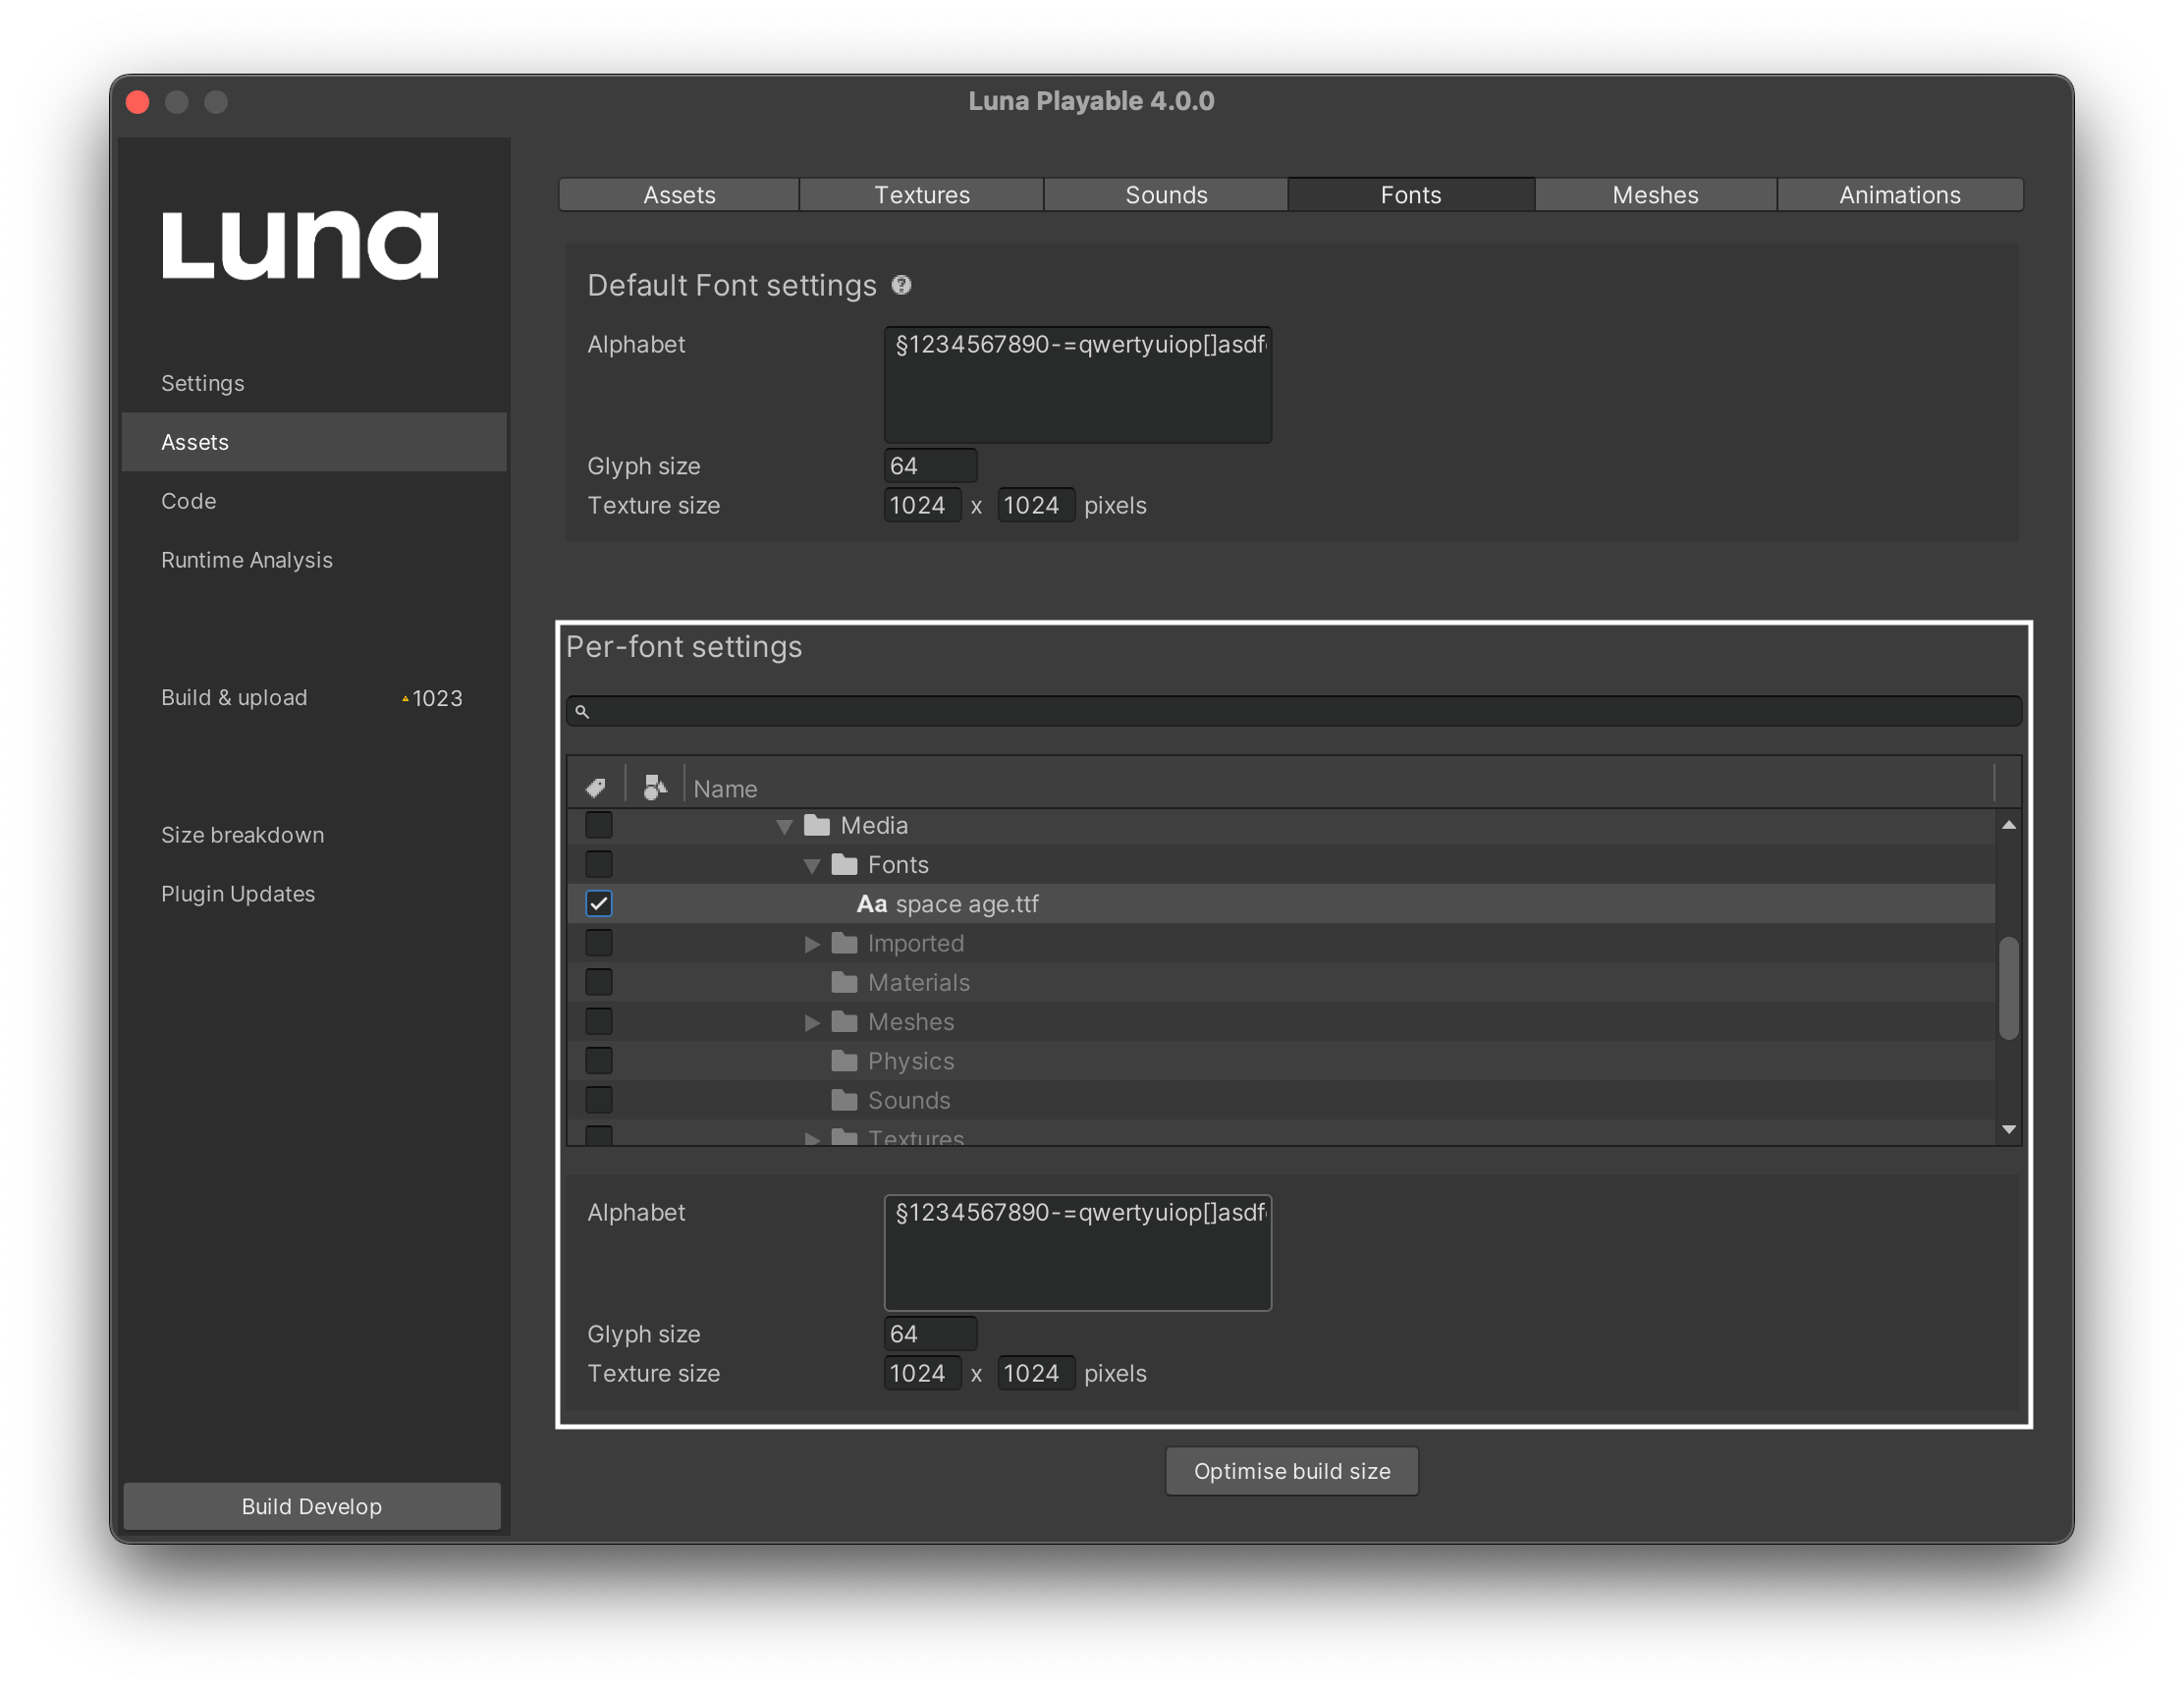2184x1689 pixels.
Task: Uncheck the space age.ttf checkbox
Action: 599,904
